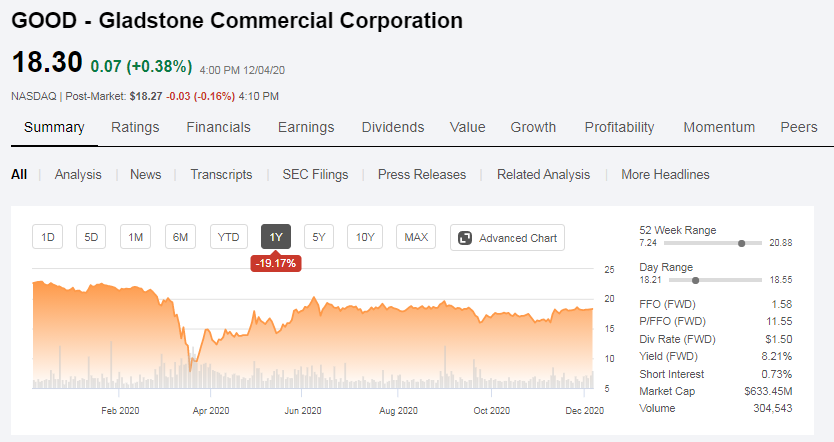The width and height of the screenshot is (834, 442).
Task: Open the Ratings tab
Action: point(135,127)
